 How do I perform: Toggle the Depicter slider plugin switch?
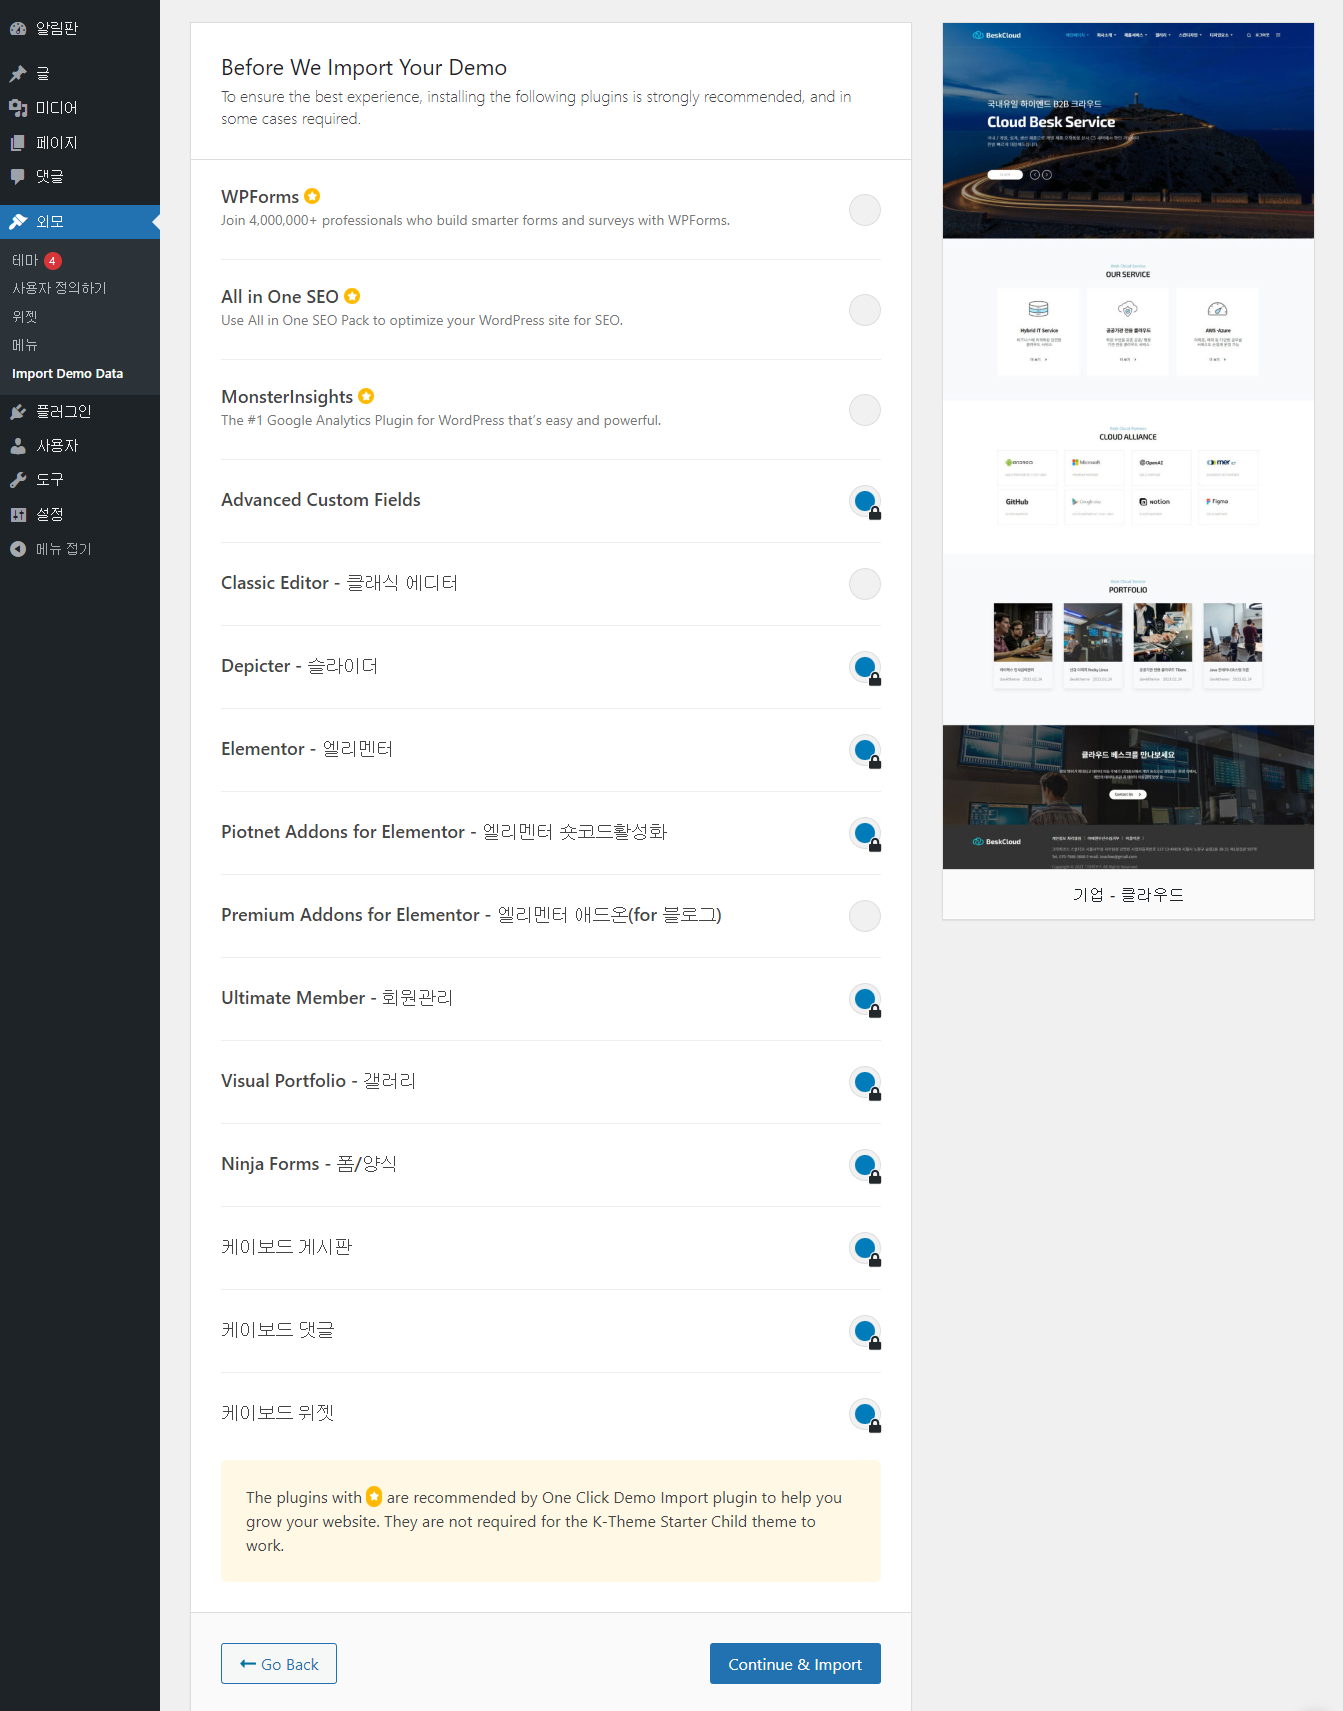pyautogui.click(x=865, y=667)
